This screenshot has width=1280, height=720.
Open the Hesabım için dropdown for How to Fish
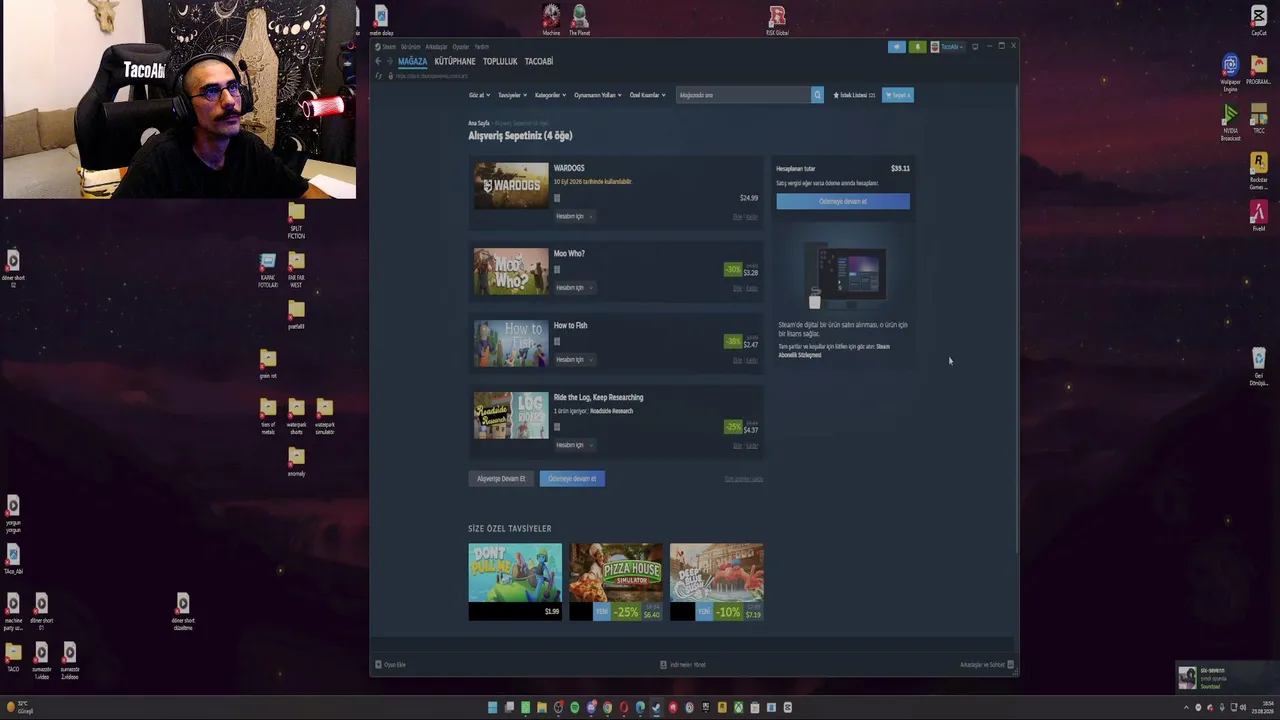point(574,360)
